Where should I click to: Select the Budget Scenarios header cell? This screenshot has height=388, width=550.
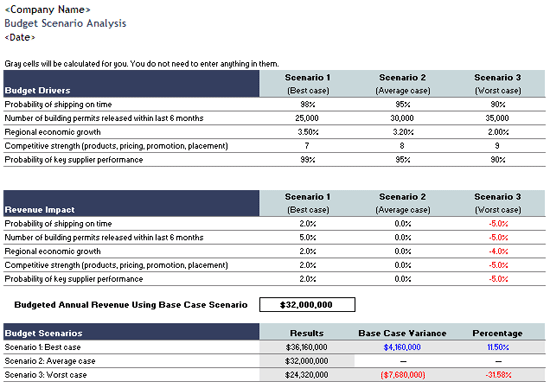[x=132, y=332]
